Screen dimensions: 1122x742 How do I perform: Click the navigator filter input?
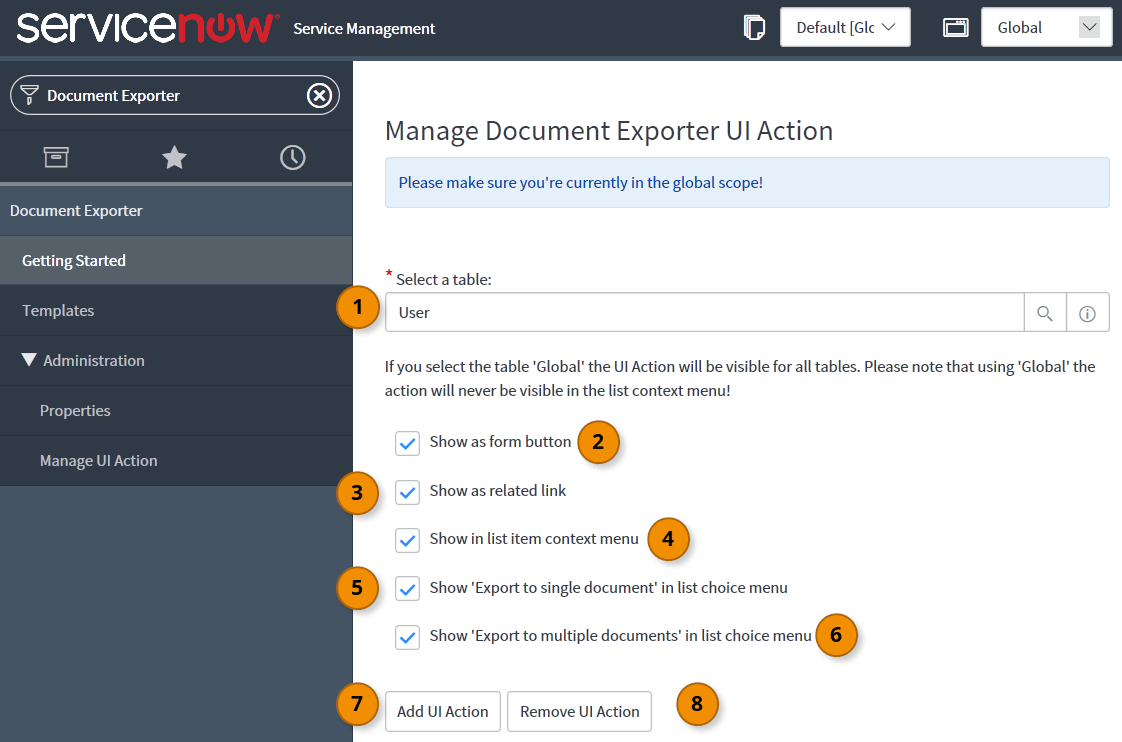[175, 95]
